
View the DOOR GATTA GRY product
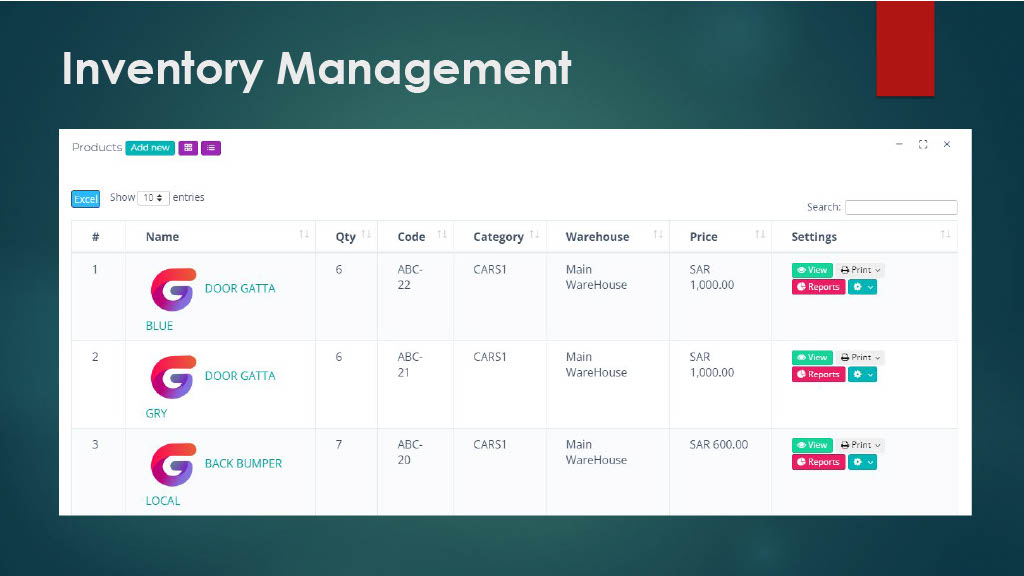812,357
